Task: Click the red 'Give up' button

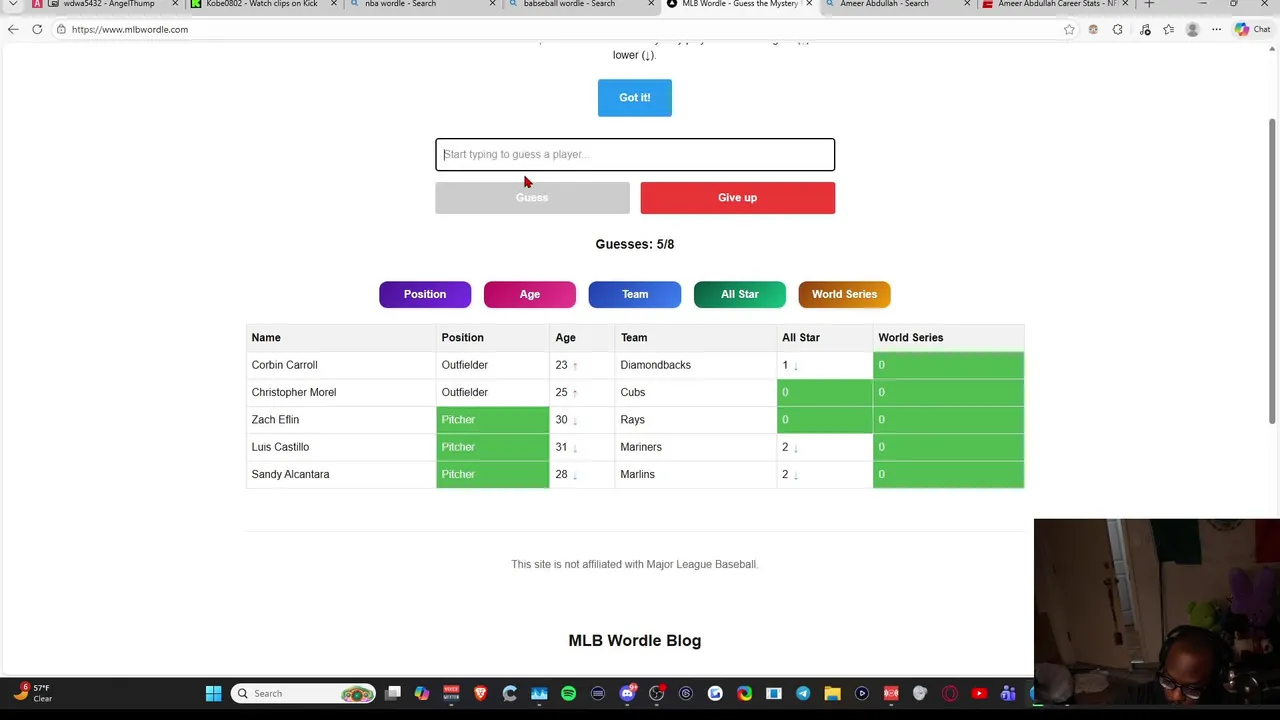Action: point(738,197)
